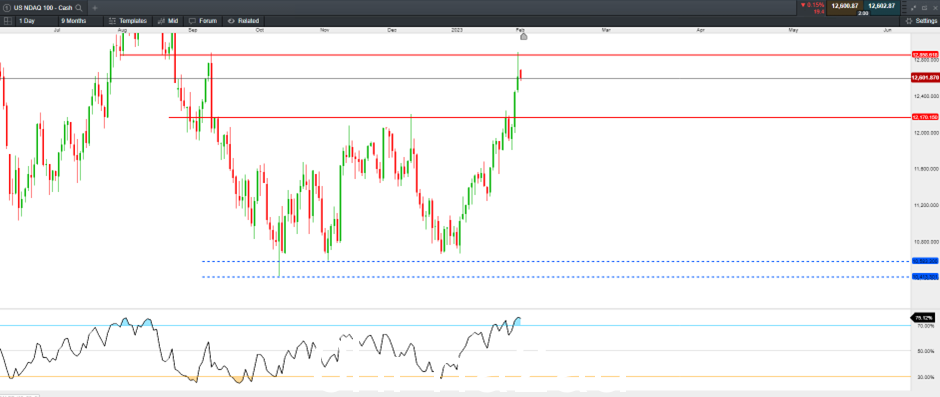Click the 2.00 spread value between prices
Viewport: 940px width, 397px height.
(x=863, y=13)
